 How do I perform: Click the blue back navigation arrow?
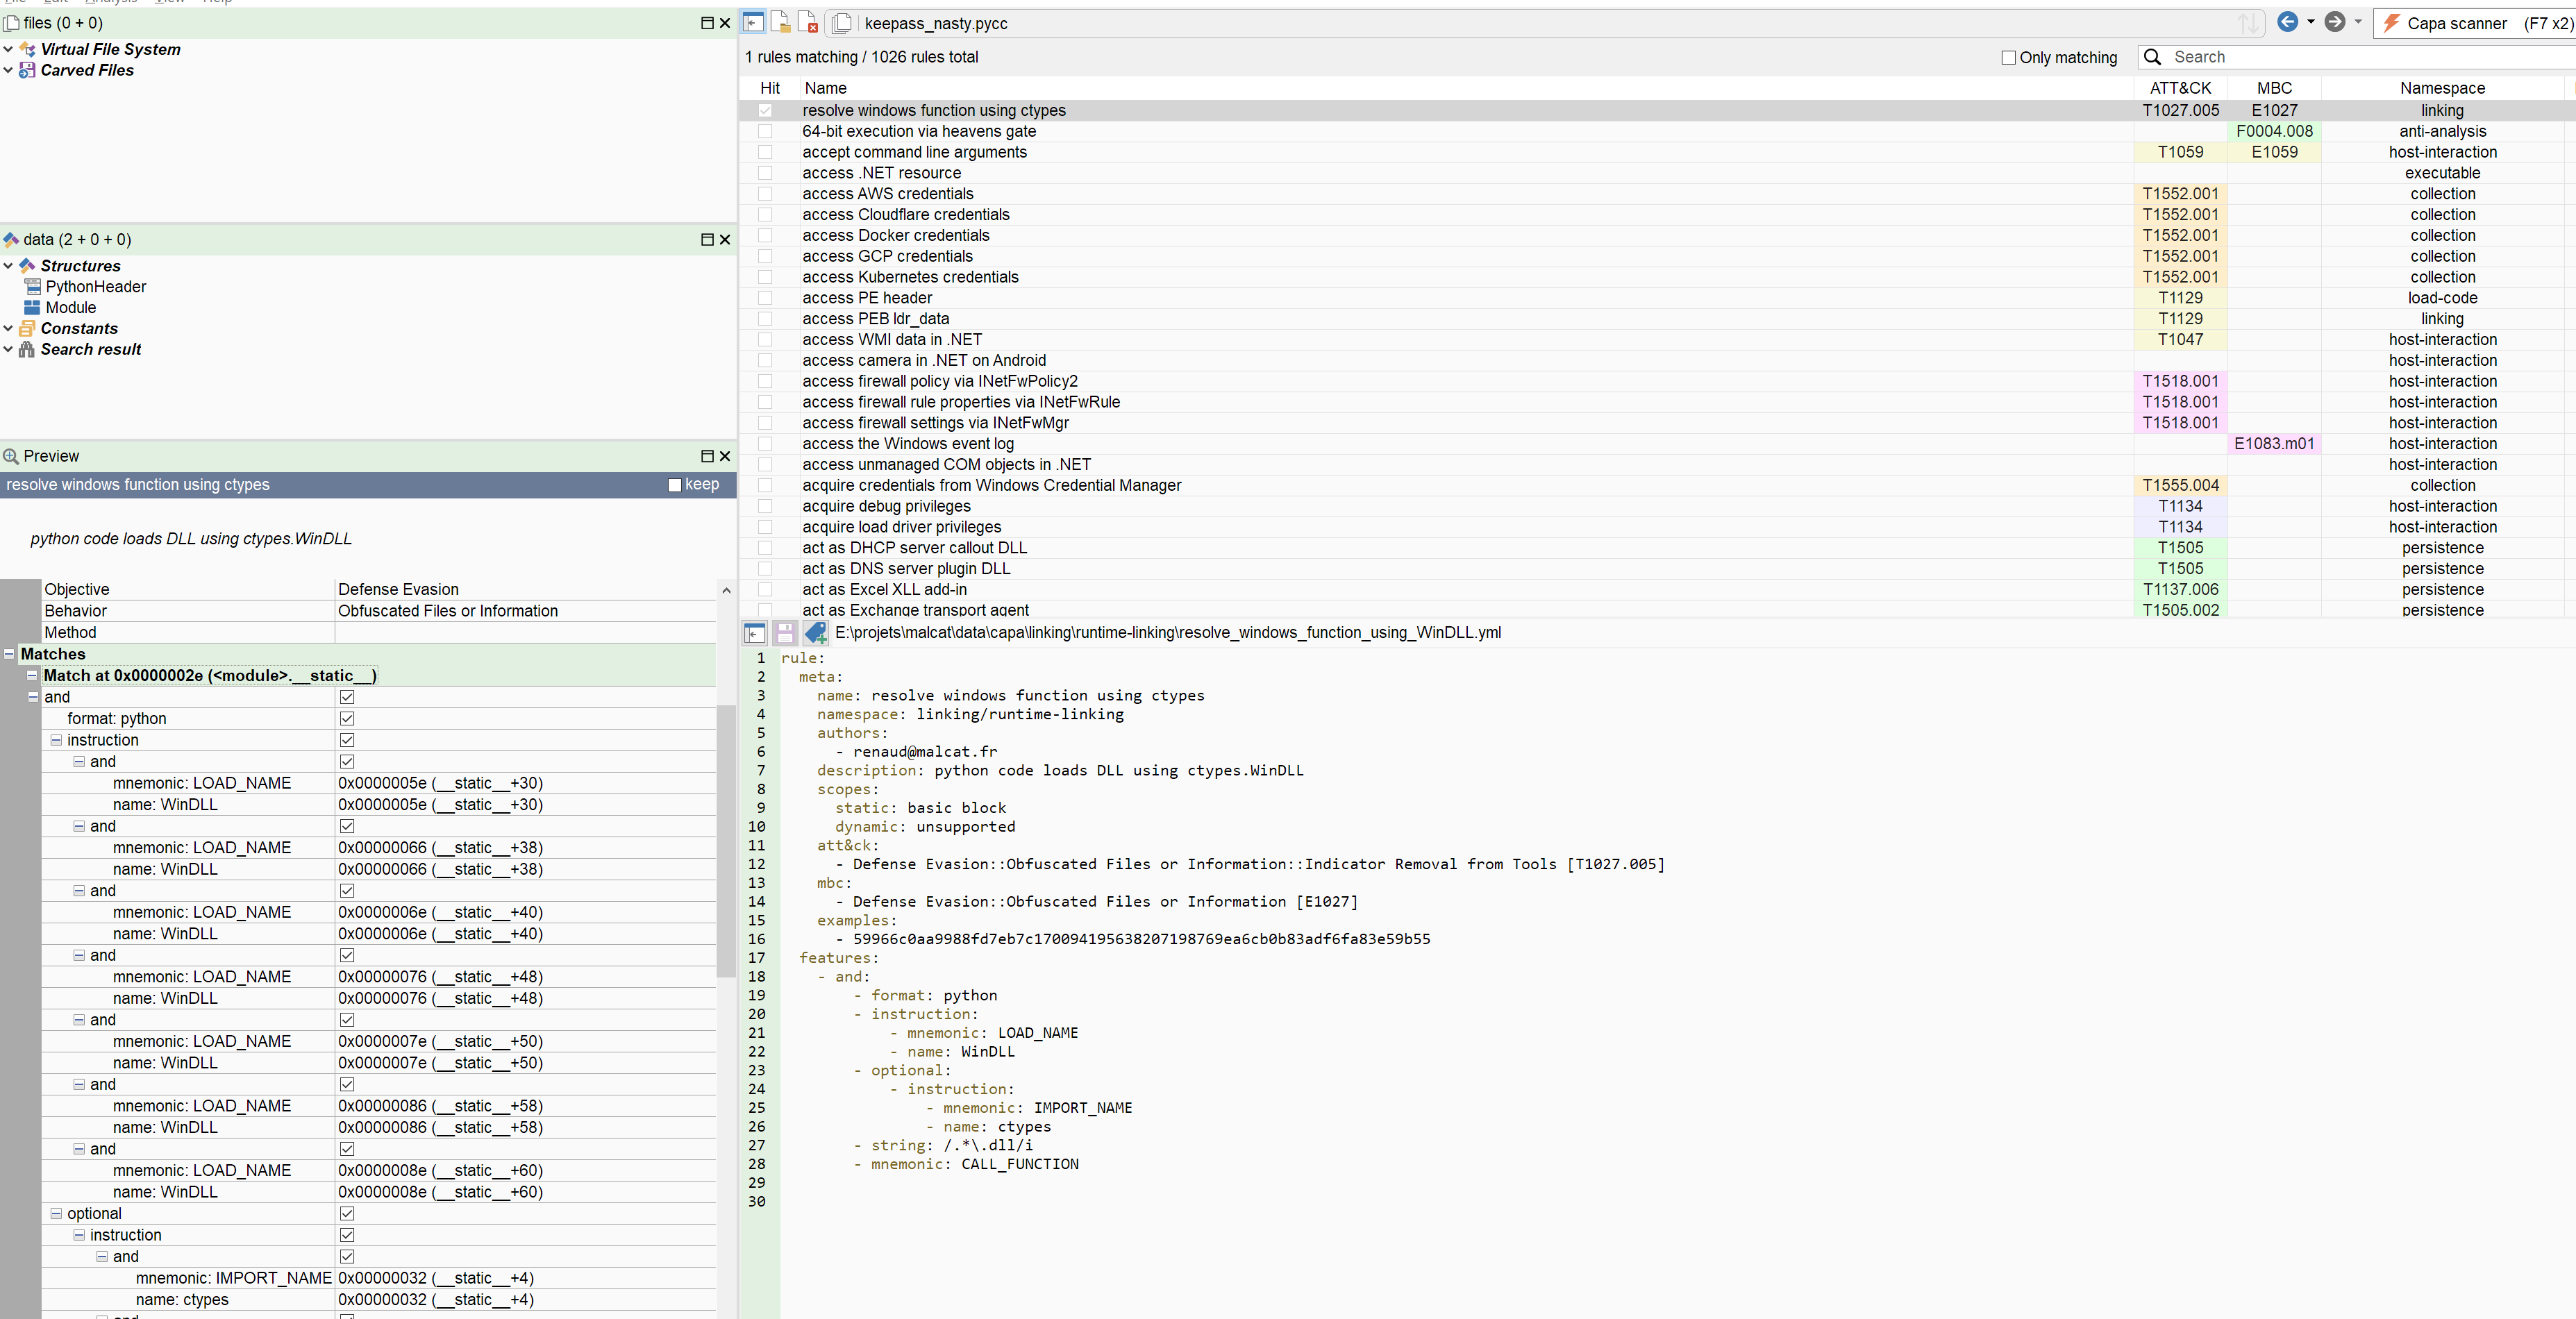[x=2287, y=22]
